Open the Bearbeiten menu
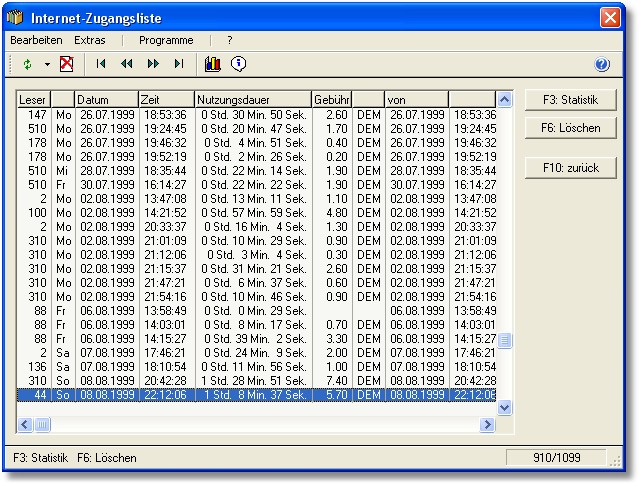The image size is (640, 486). point(36,40)
